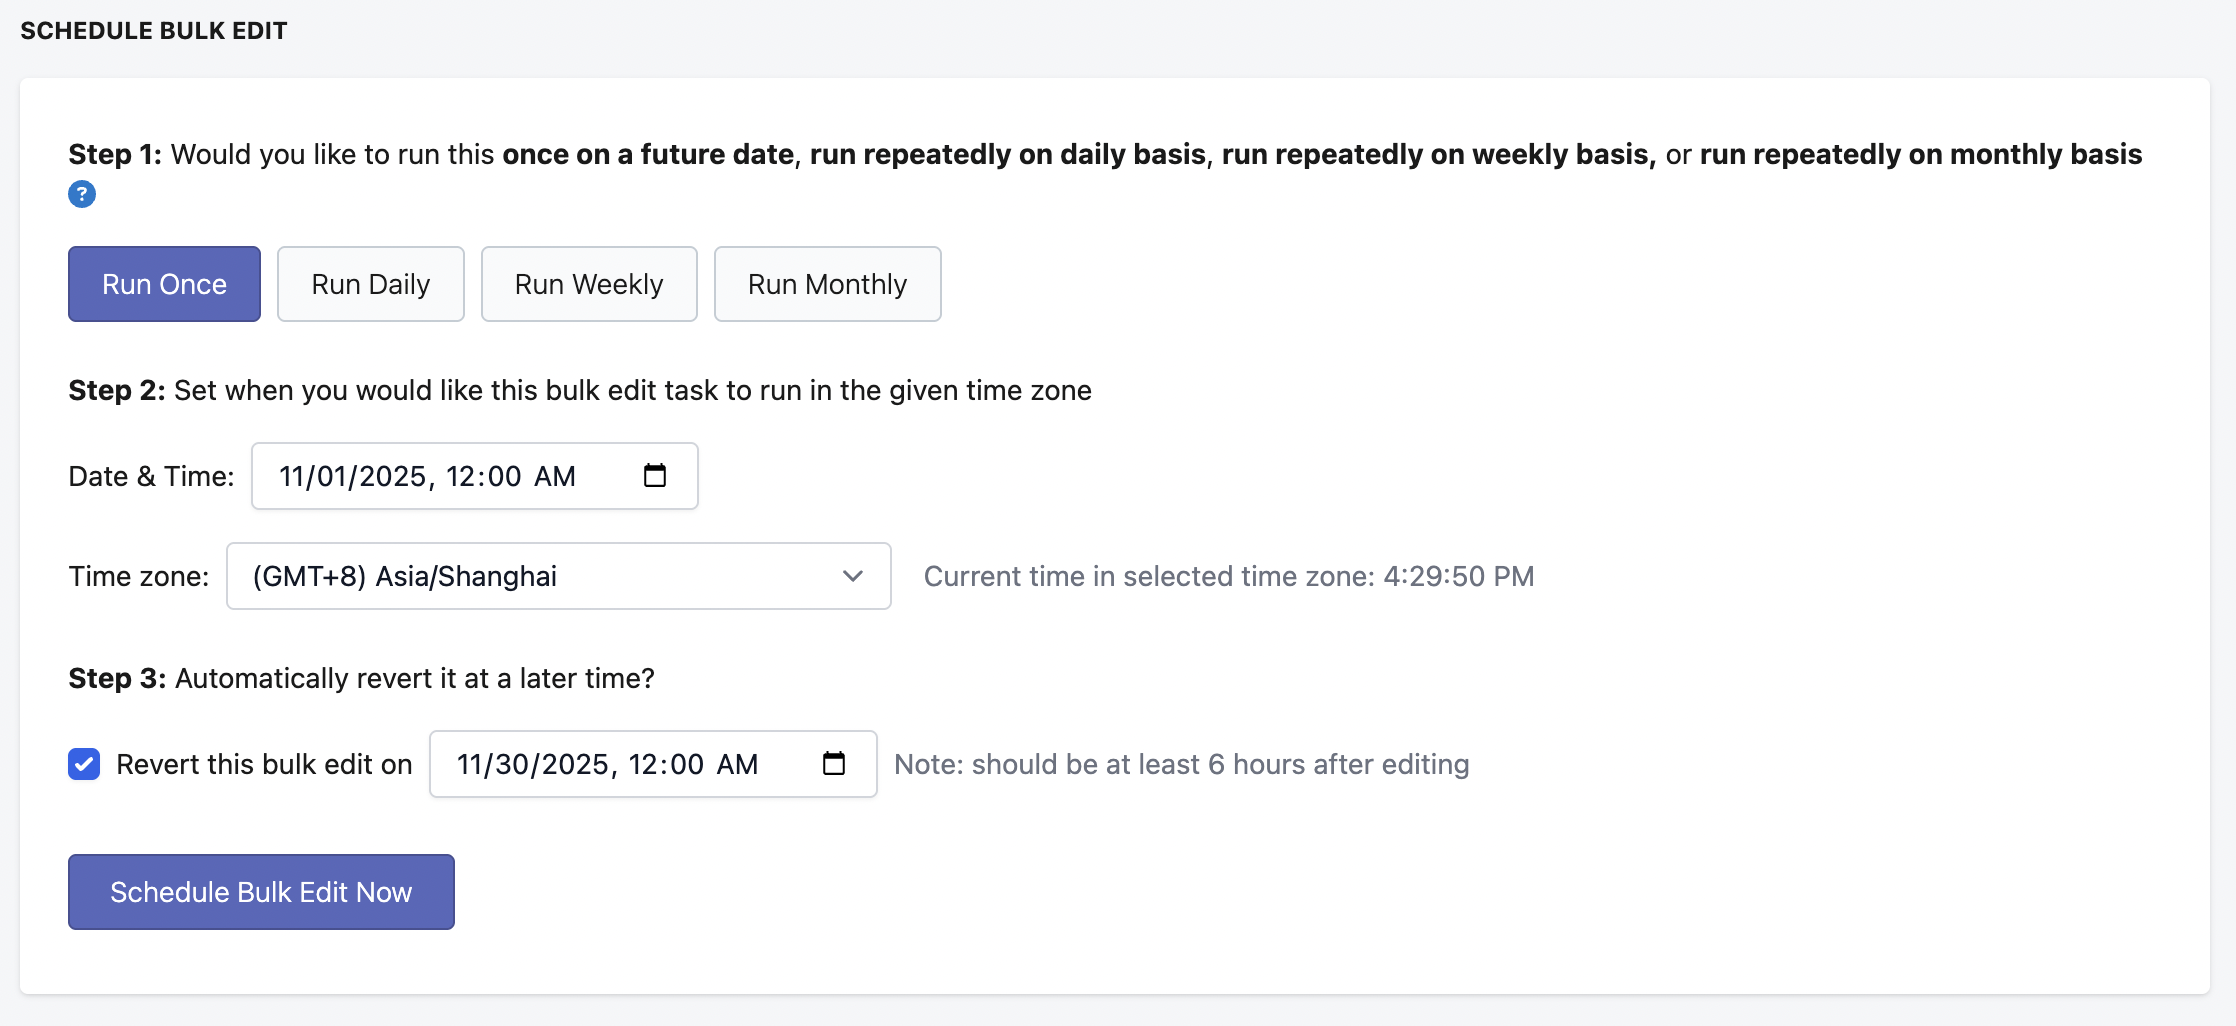Screen dimensions: 2236x1026
Task: Click the chevron arrow on Time zone selector
Action: (x=852, y=576)
